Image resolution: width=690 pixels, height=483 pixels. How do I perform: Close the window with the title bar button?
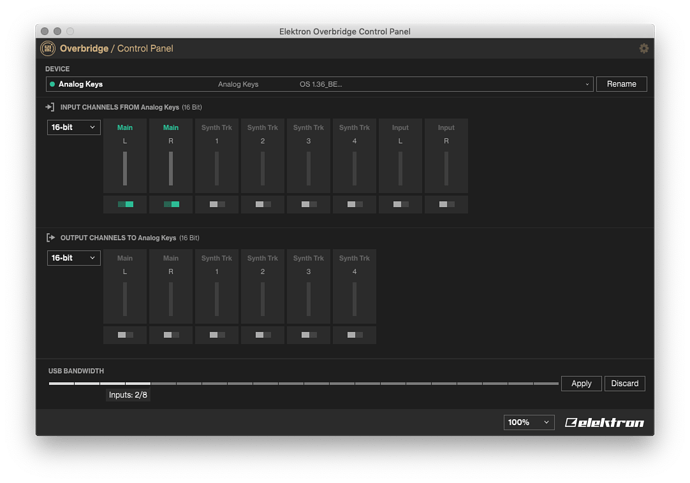pos(44,31)
